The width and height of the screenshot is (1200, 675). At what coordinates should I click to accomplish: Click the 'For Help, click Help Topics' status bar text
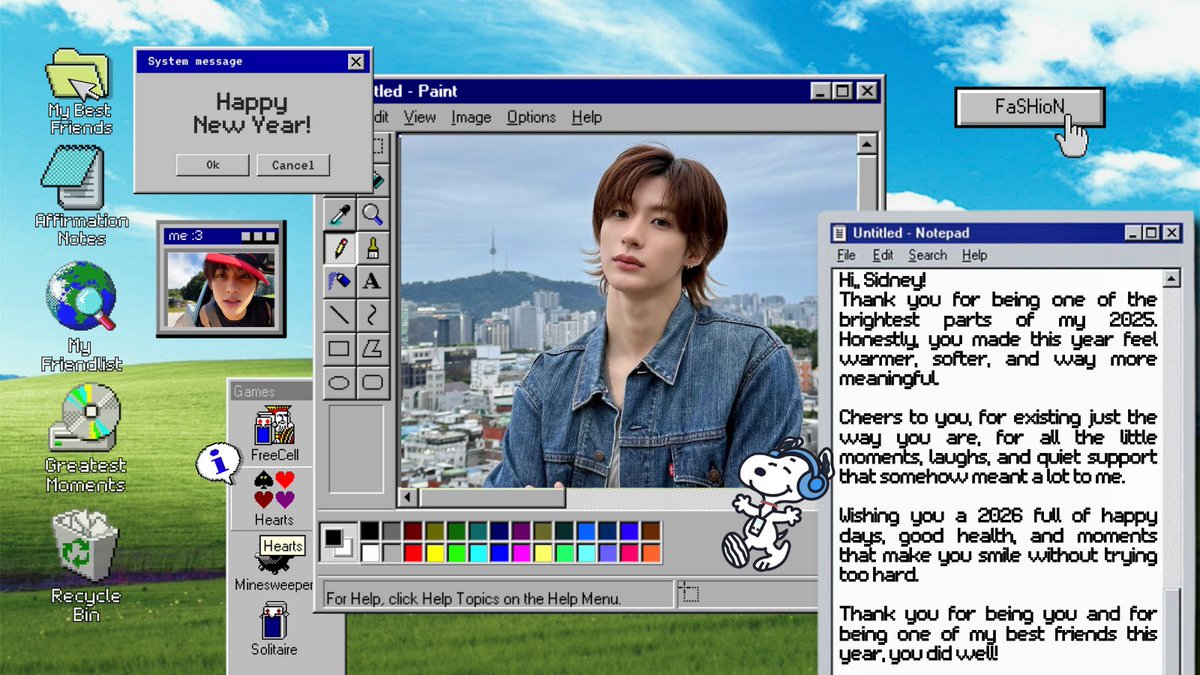click(473, 598)
